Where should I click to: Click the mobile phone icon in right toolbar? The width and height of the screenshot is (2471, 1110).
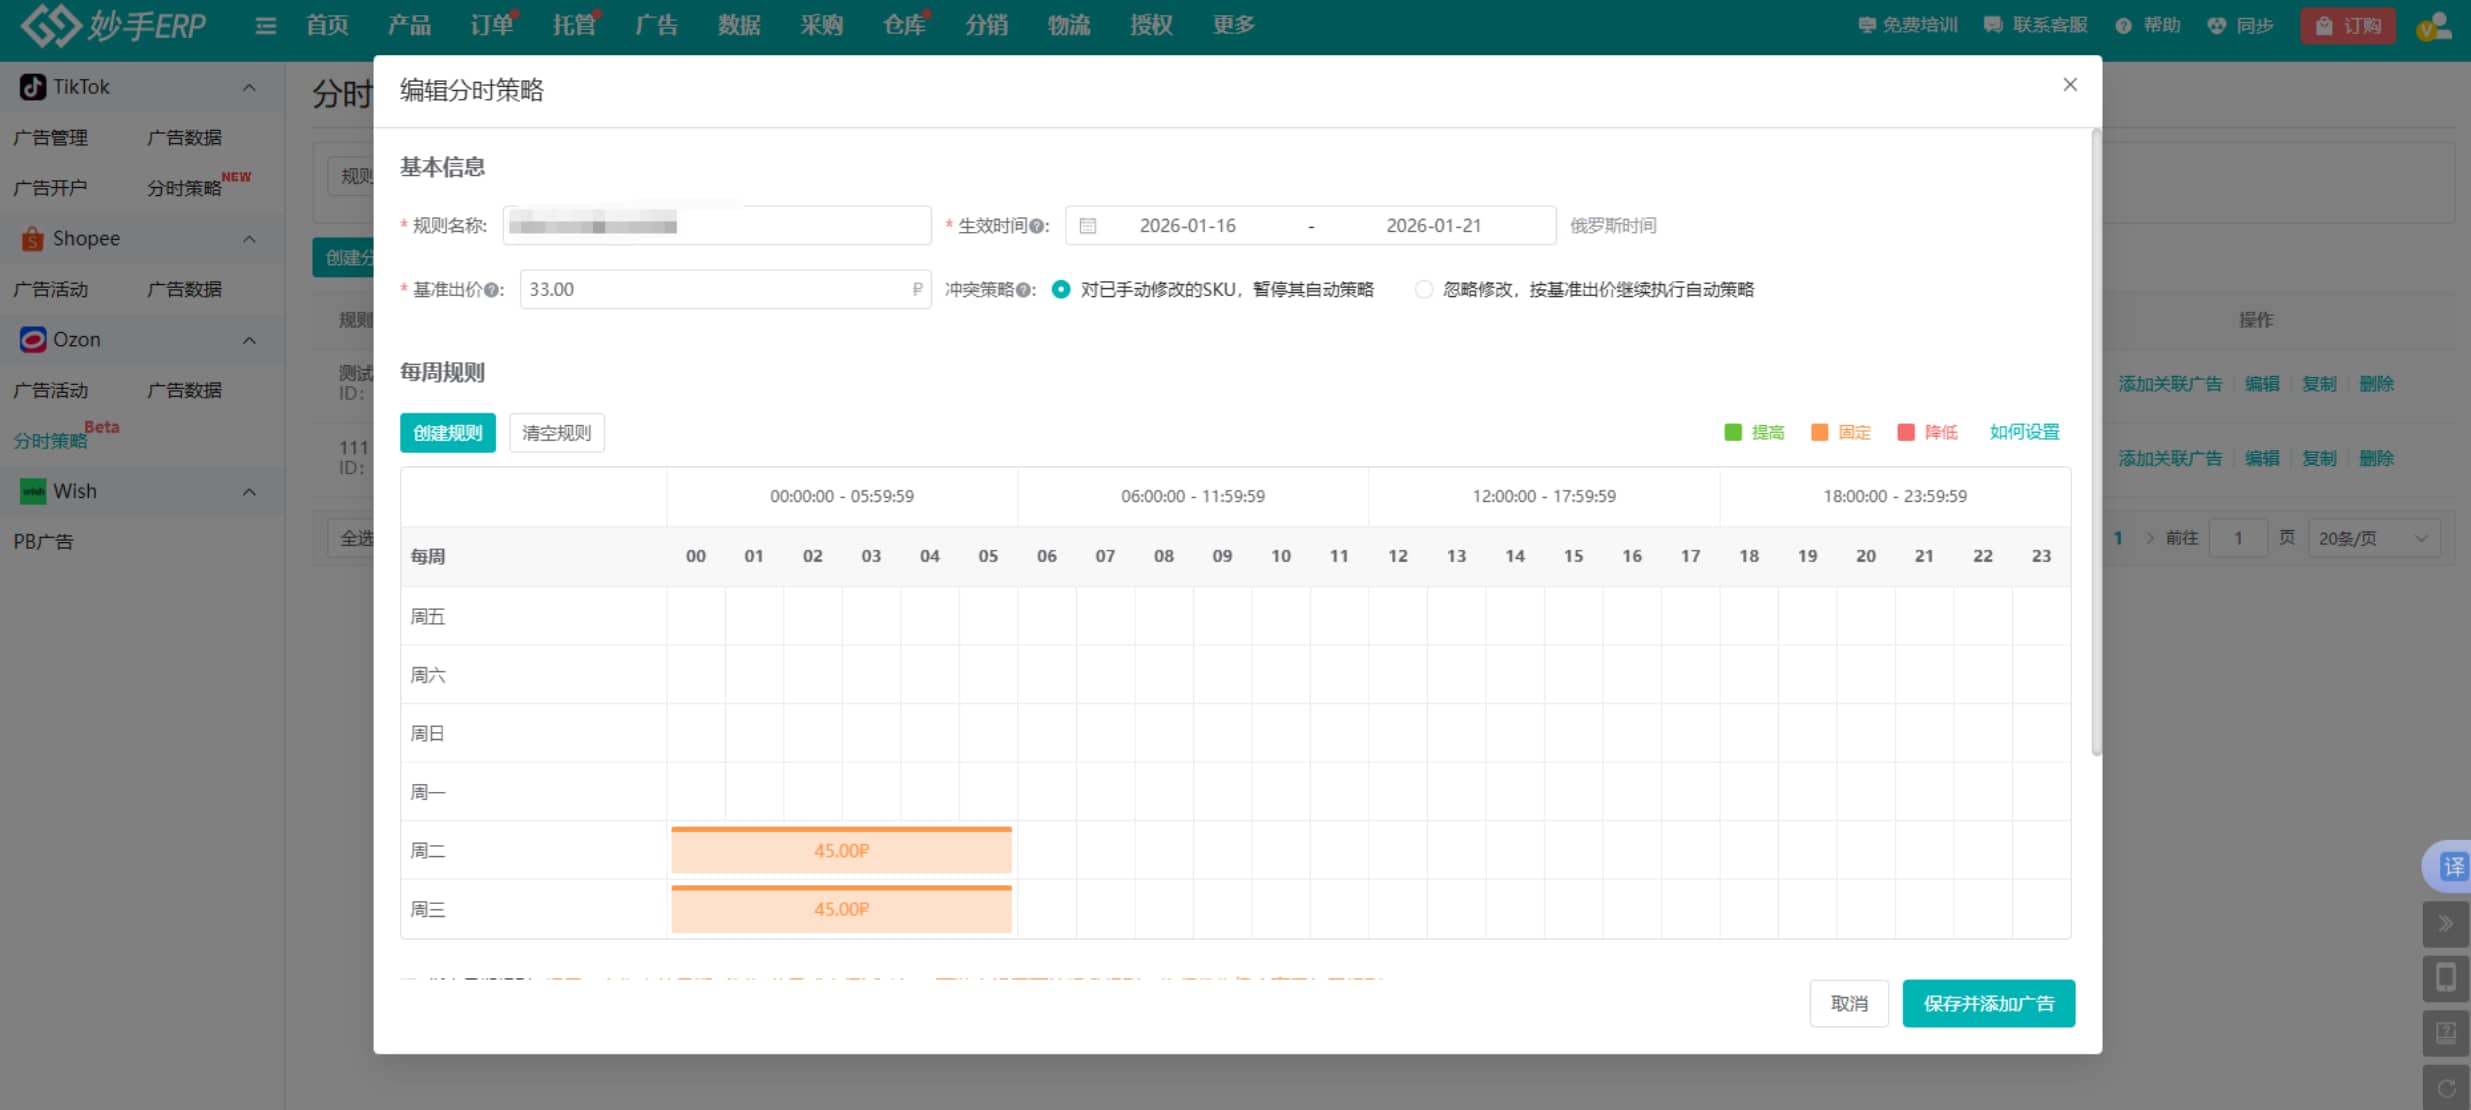point(2445,977)
